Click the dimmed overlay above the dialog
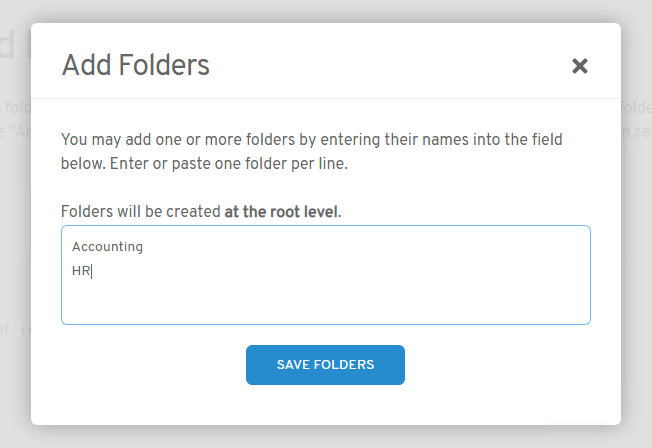This screenshot has height=448, width=652. tap(325, 10)
